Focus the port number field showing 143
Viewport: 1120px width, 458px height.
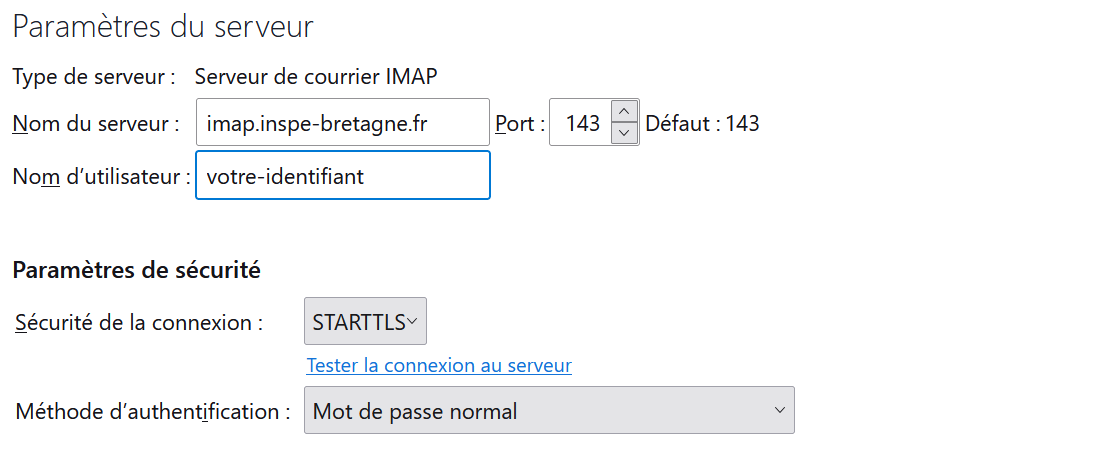[x=580, y=123]
